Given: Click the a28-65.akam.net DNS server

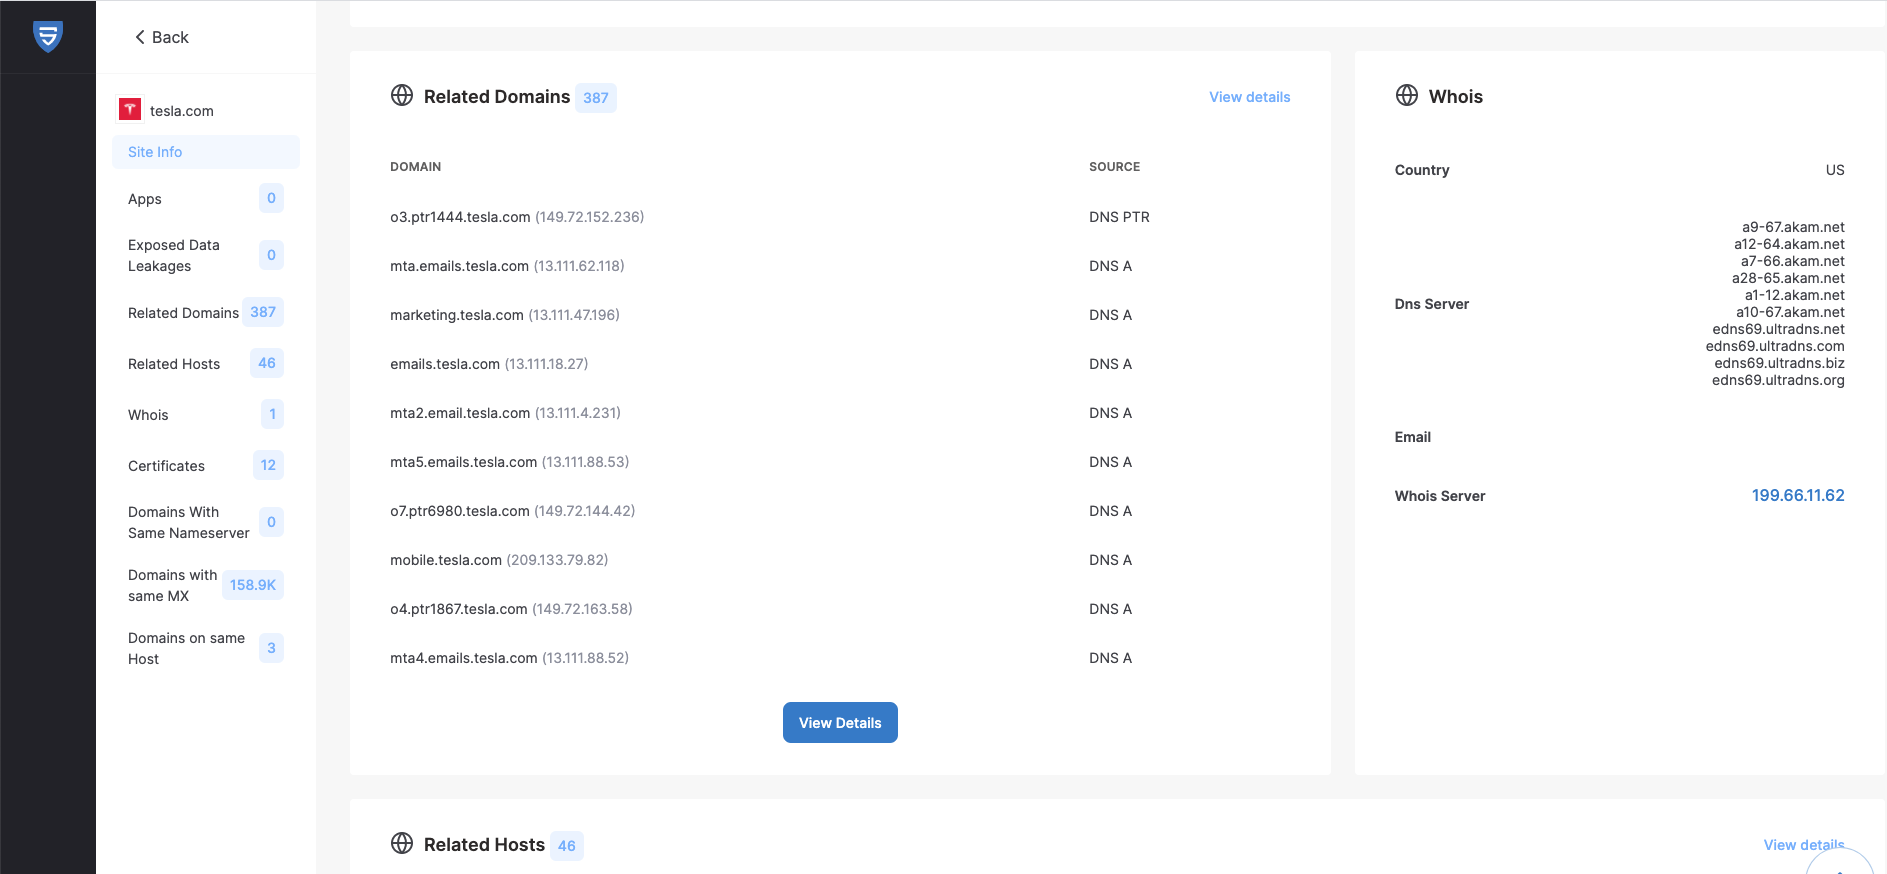Looking at the screenshot, I should (1788, 278).
